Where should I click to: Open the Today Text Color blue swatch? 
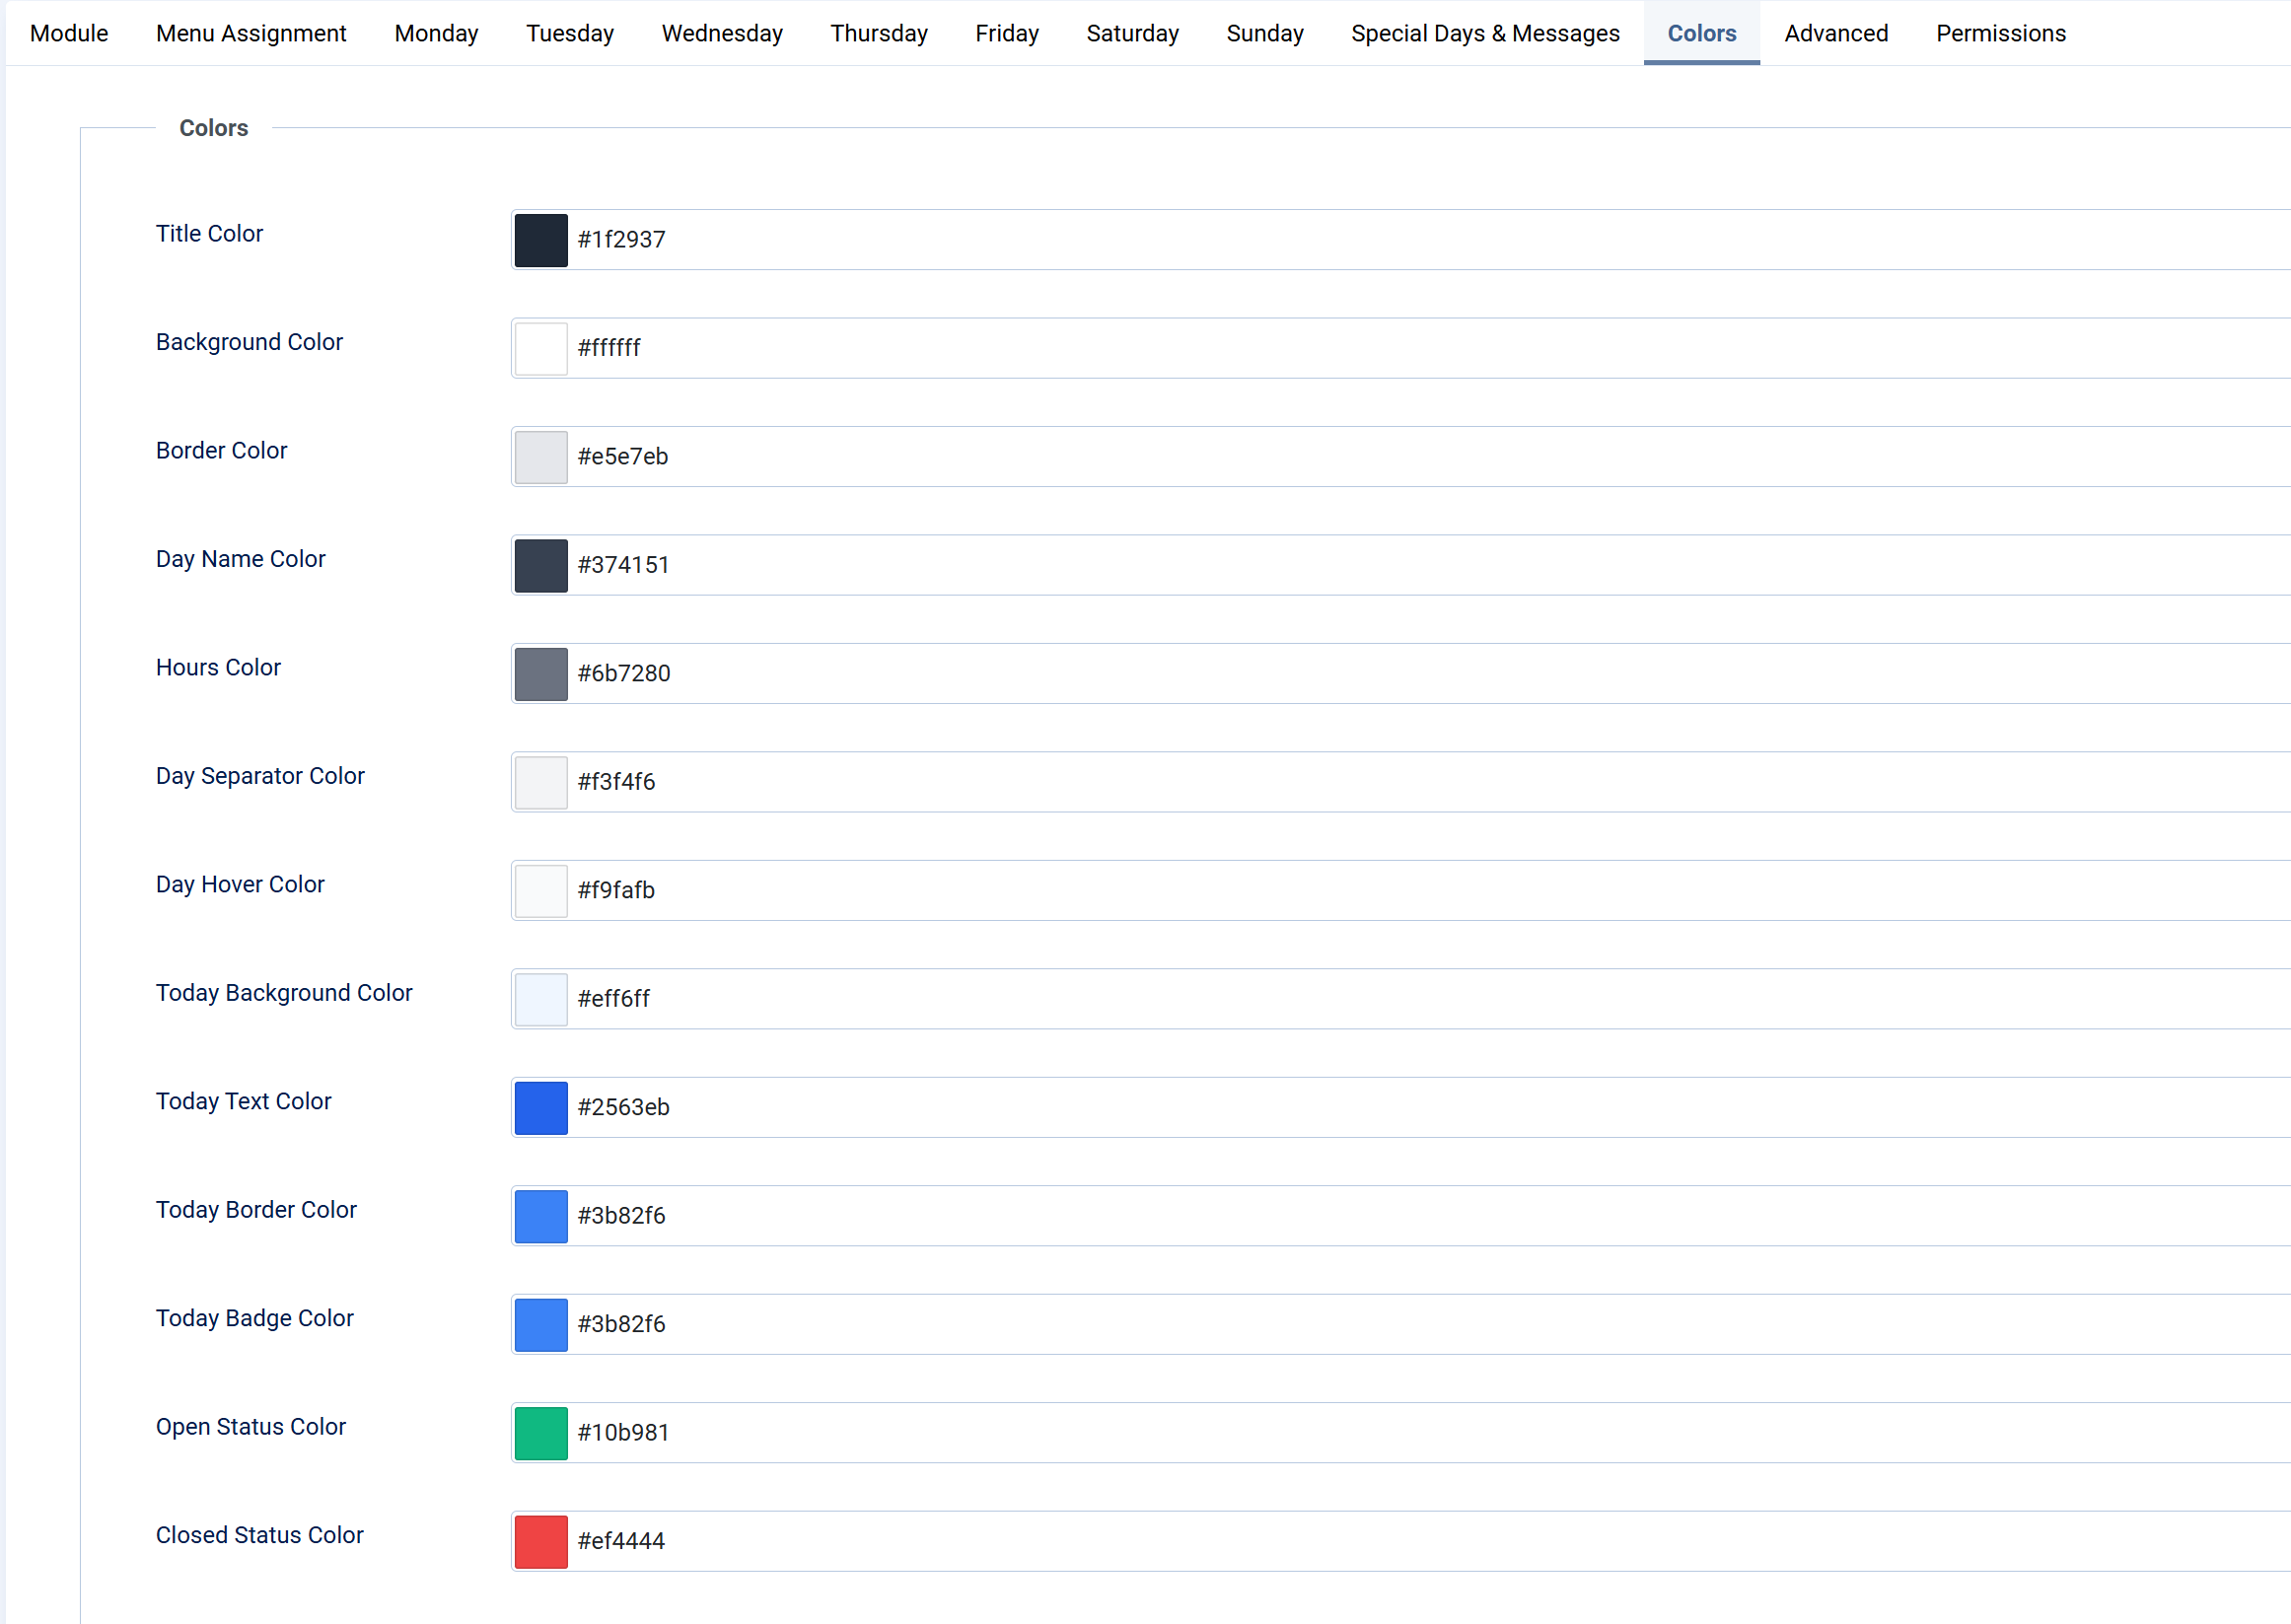pos(541,1108)
